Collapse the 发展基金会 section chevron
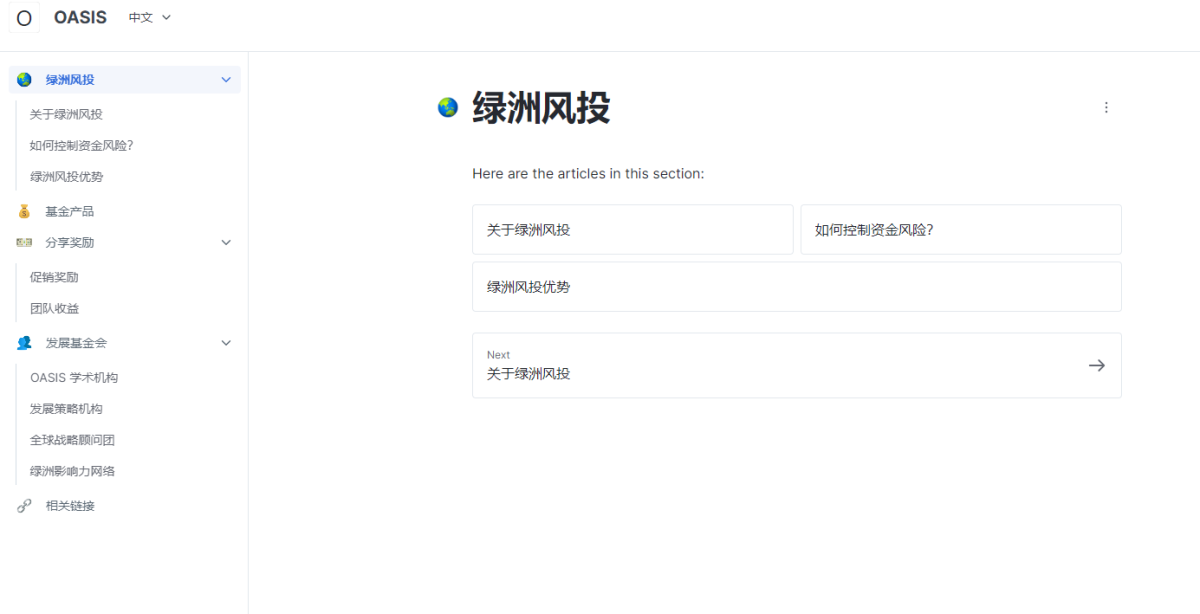This screenshot has width=1200, height=614. 226,342
